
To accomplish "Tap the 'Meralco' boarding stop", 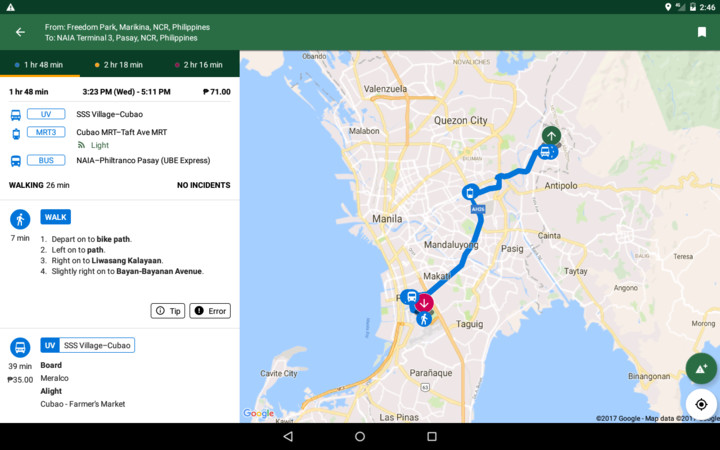I will pos(54,378).
